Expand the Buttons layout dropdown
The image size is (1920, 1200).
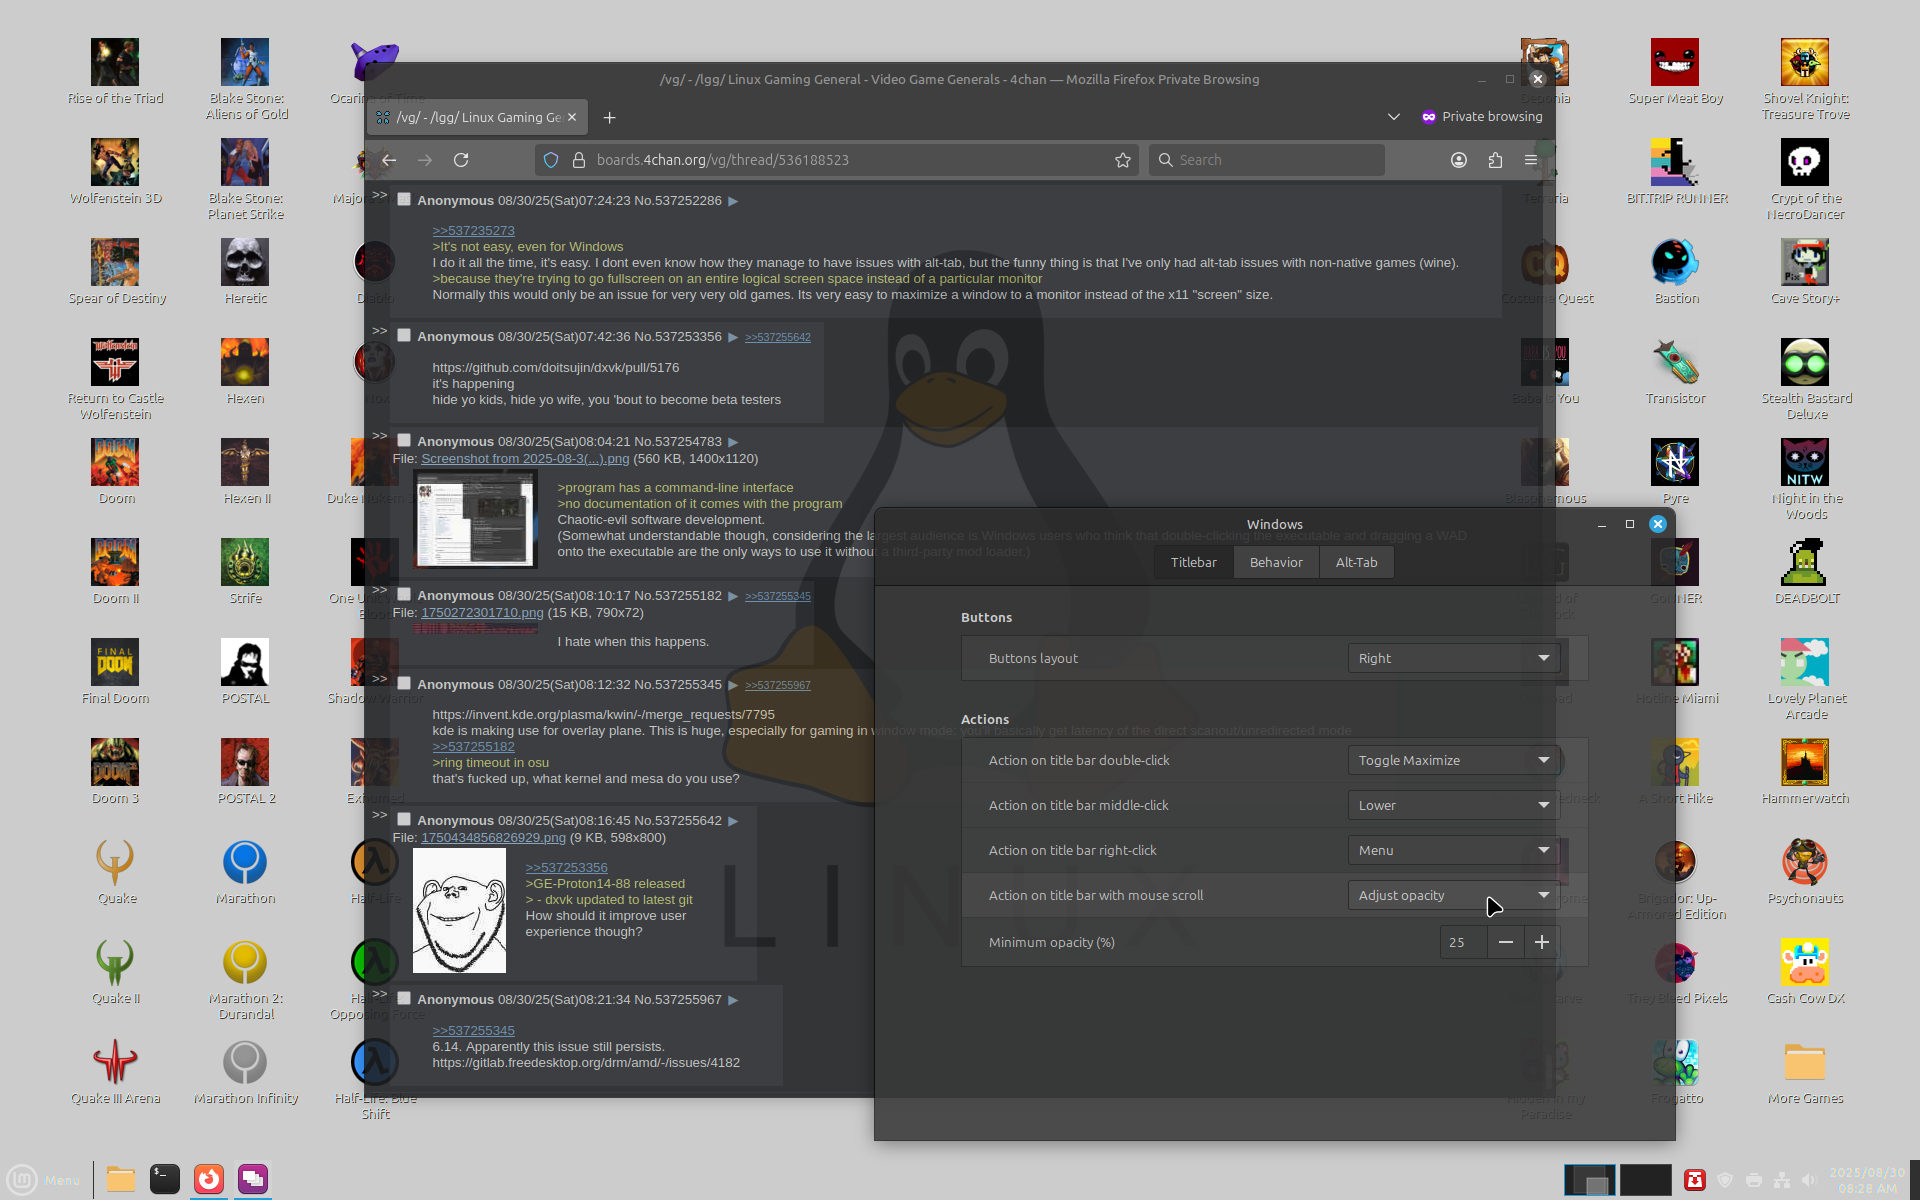point(1453,658)
